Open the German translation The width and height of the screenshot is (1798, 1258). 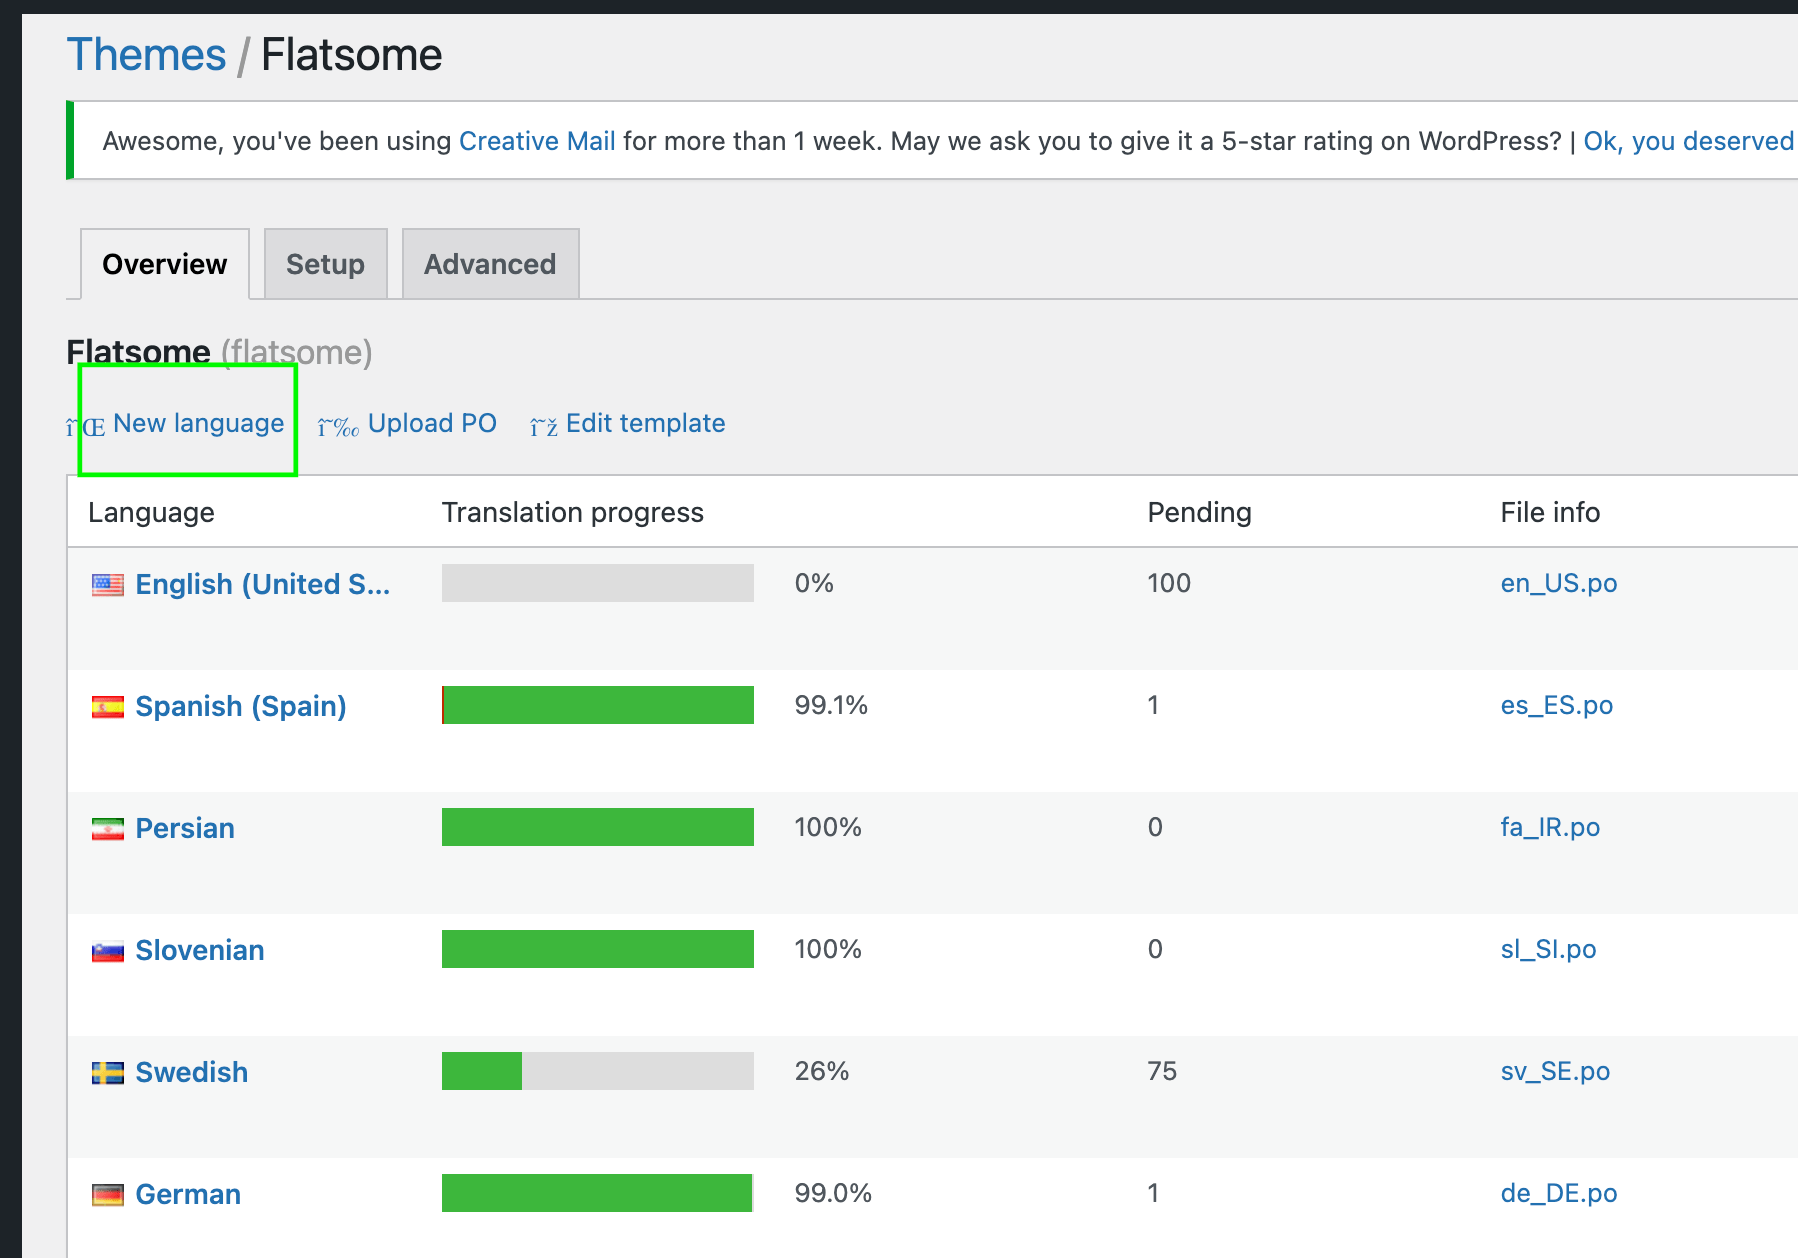pos(188,1194)
